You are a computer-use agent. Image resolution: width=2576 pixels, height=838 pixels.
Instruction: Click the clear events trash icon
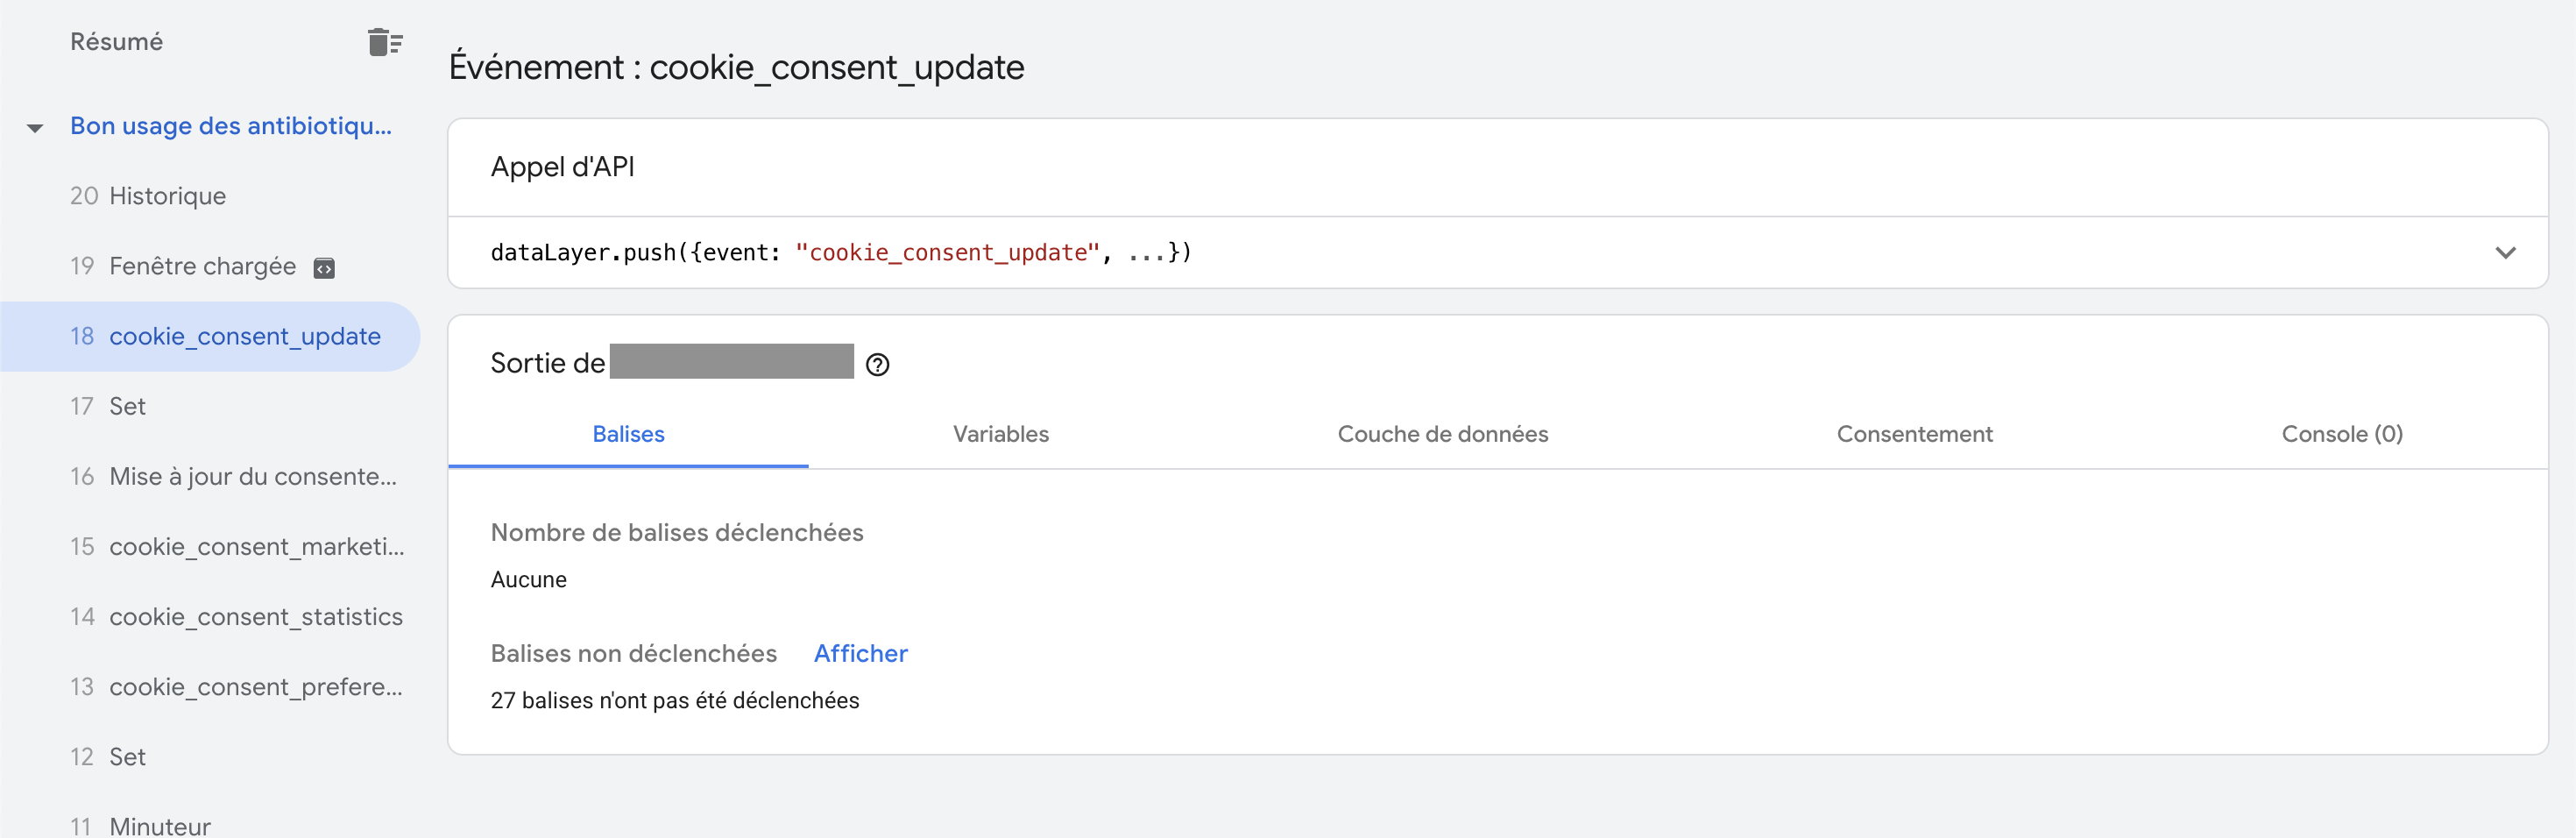384,42
